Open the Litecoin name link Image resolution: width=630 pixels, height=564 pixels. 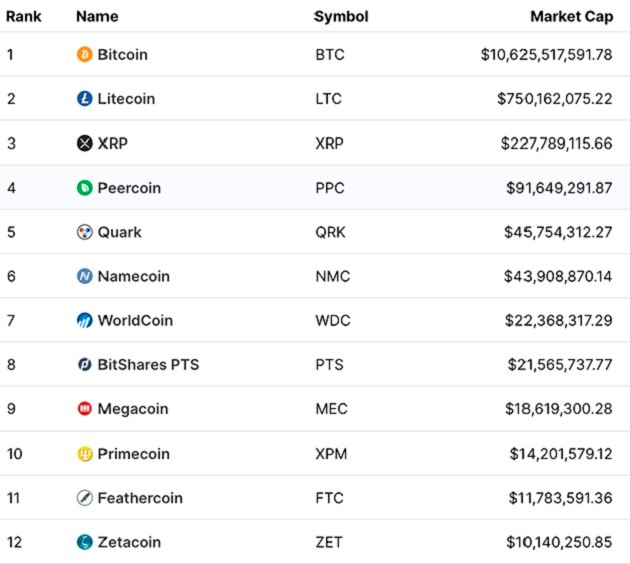point(126,99)
